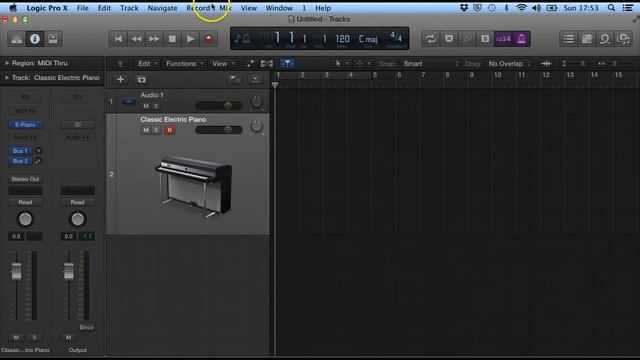Click bar 5 in the timeline ruler
The image size is (640, 360).
(x=375, y=75)
